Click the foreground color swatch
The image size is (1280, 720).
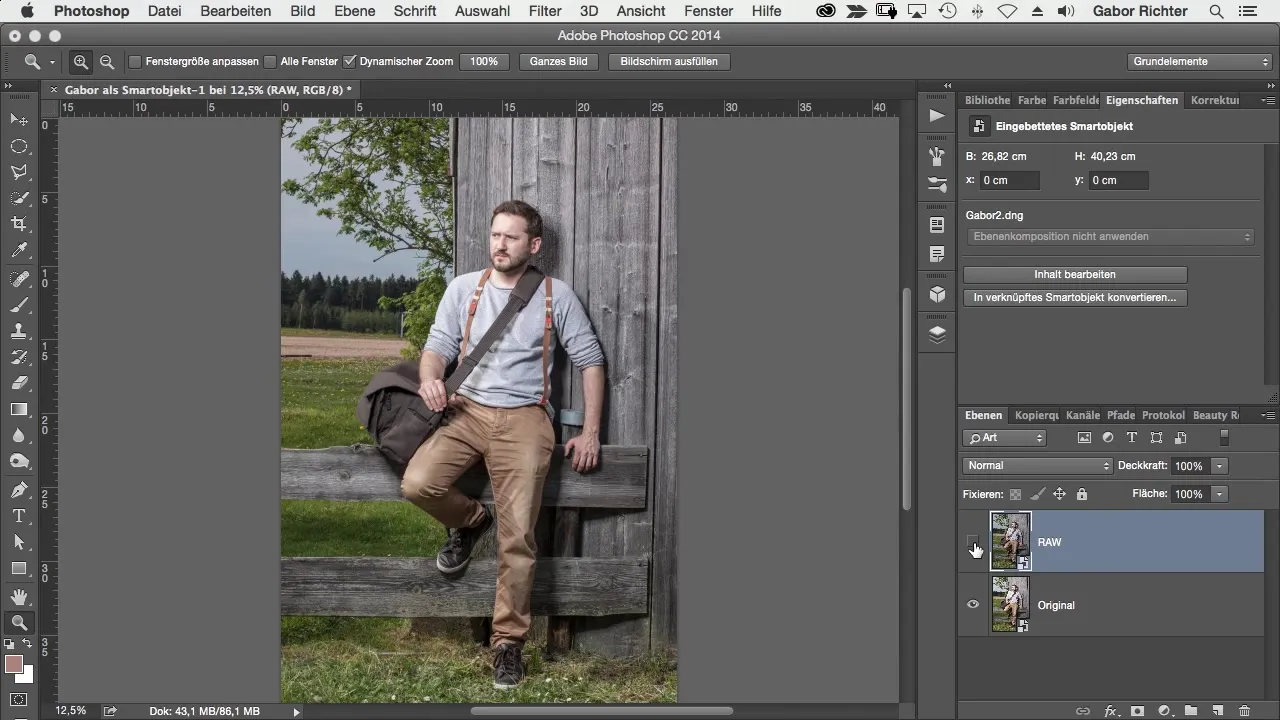coord(14,665)
